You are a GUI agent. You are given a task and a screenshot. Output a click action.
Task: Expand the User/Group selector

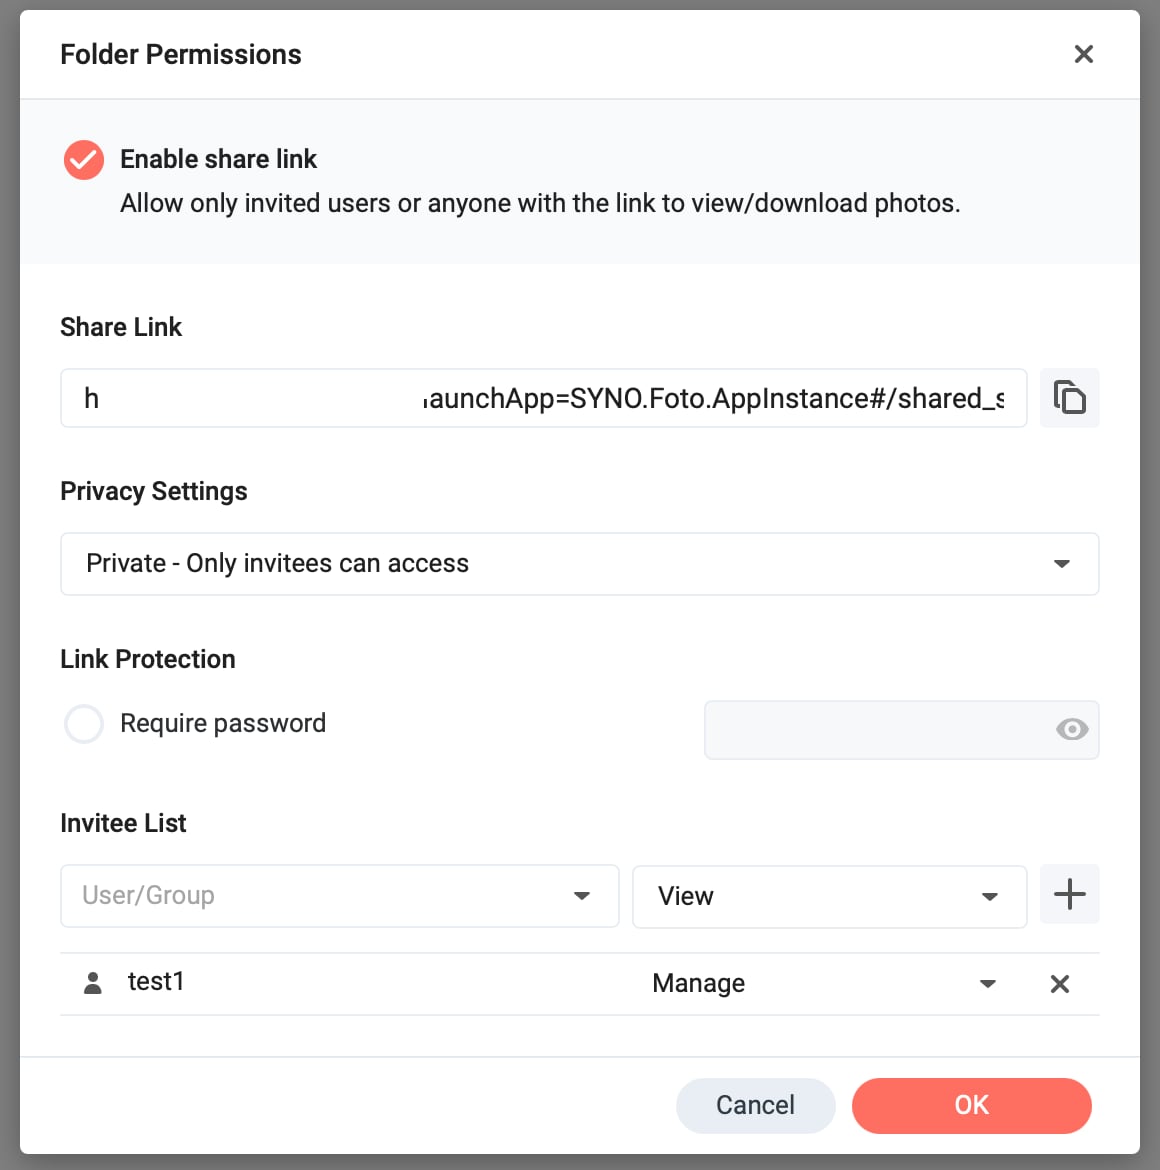tap(339, 895)
